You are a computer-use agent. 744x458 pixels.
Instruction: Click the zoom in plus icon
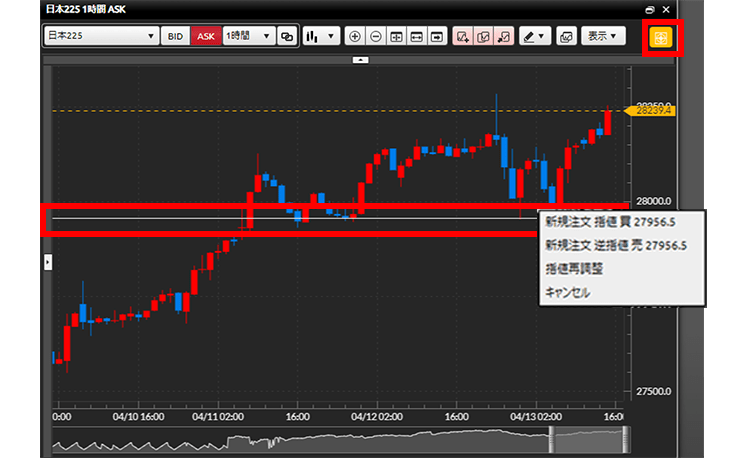point(355,36)
